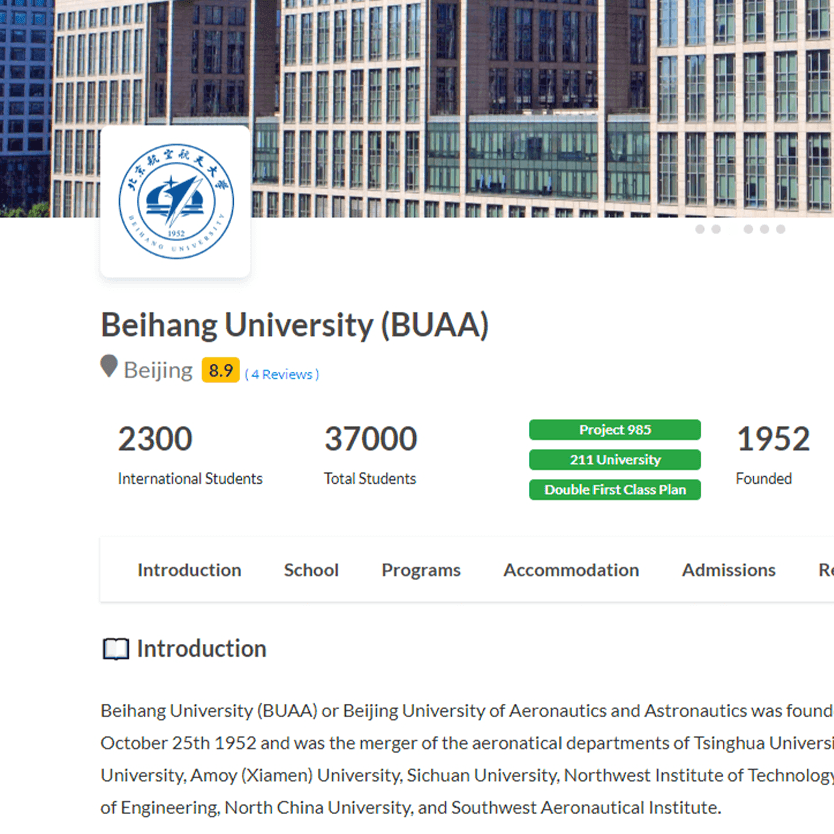
Task: Click the location pin icon beside Beijing
Action: click(109, 366)
